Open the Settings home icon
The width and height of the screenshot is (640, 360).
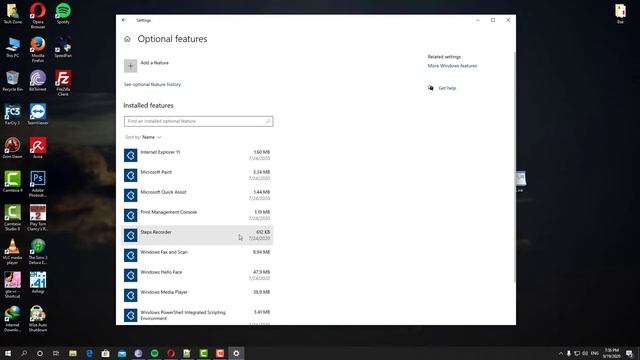(127, 39)
